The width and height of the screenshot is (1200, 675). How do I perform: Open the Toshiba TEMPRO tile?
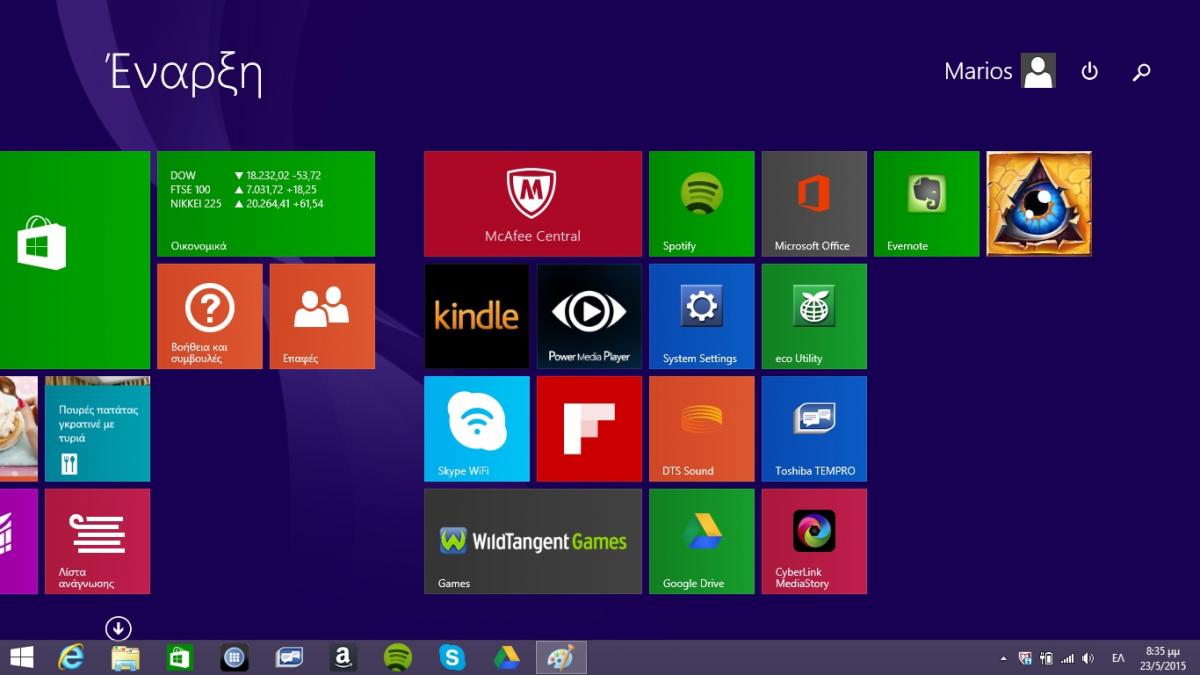(x=814, y=429)
